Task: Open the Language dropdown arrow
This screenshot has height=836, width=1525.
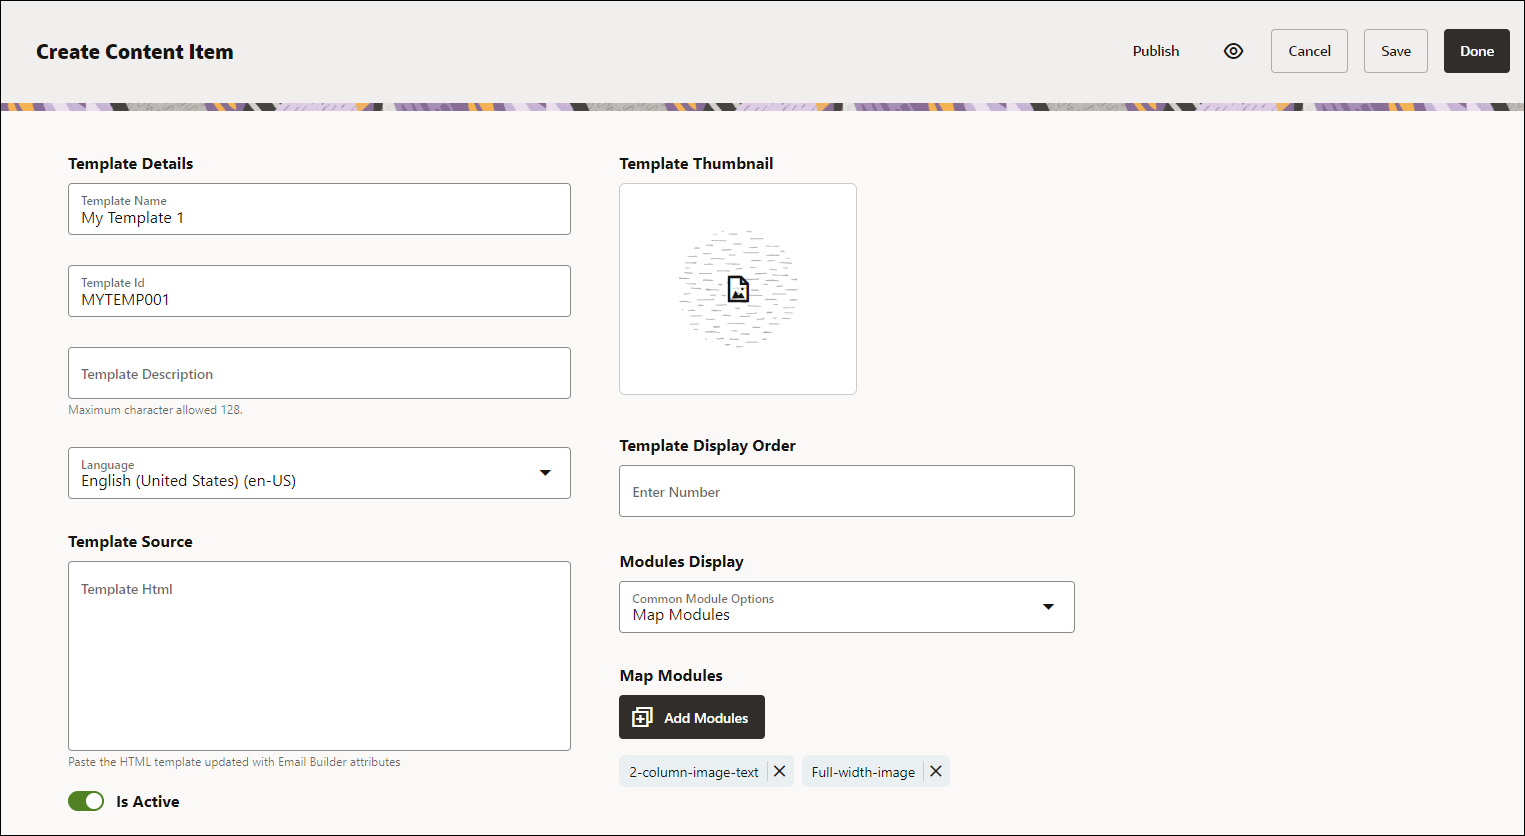Action: (x=546, y=472)
